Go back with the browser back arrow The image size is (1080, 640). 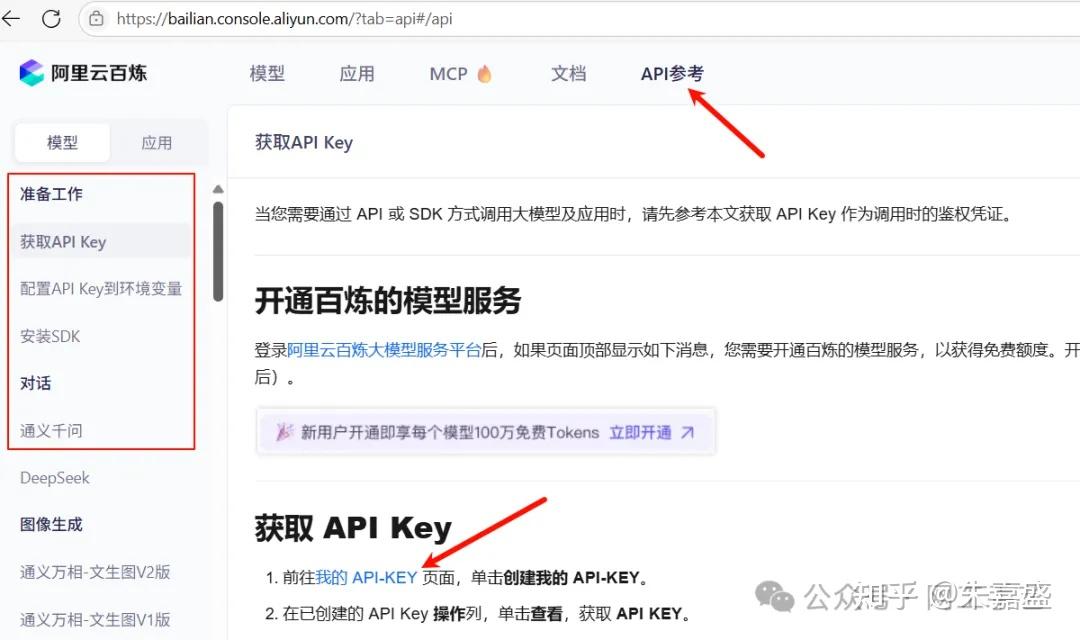click(x=12, y=19)
